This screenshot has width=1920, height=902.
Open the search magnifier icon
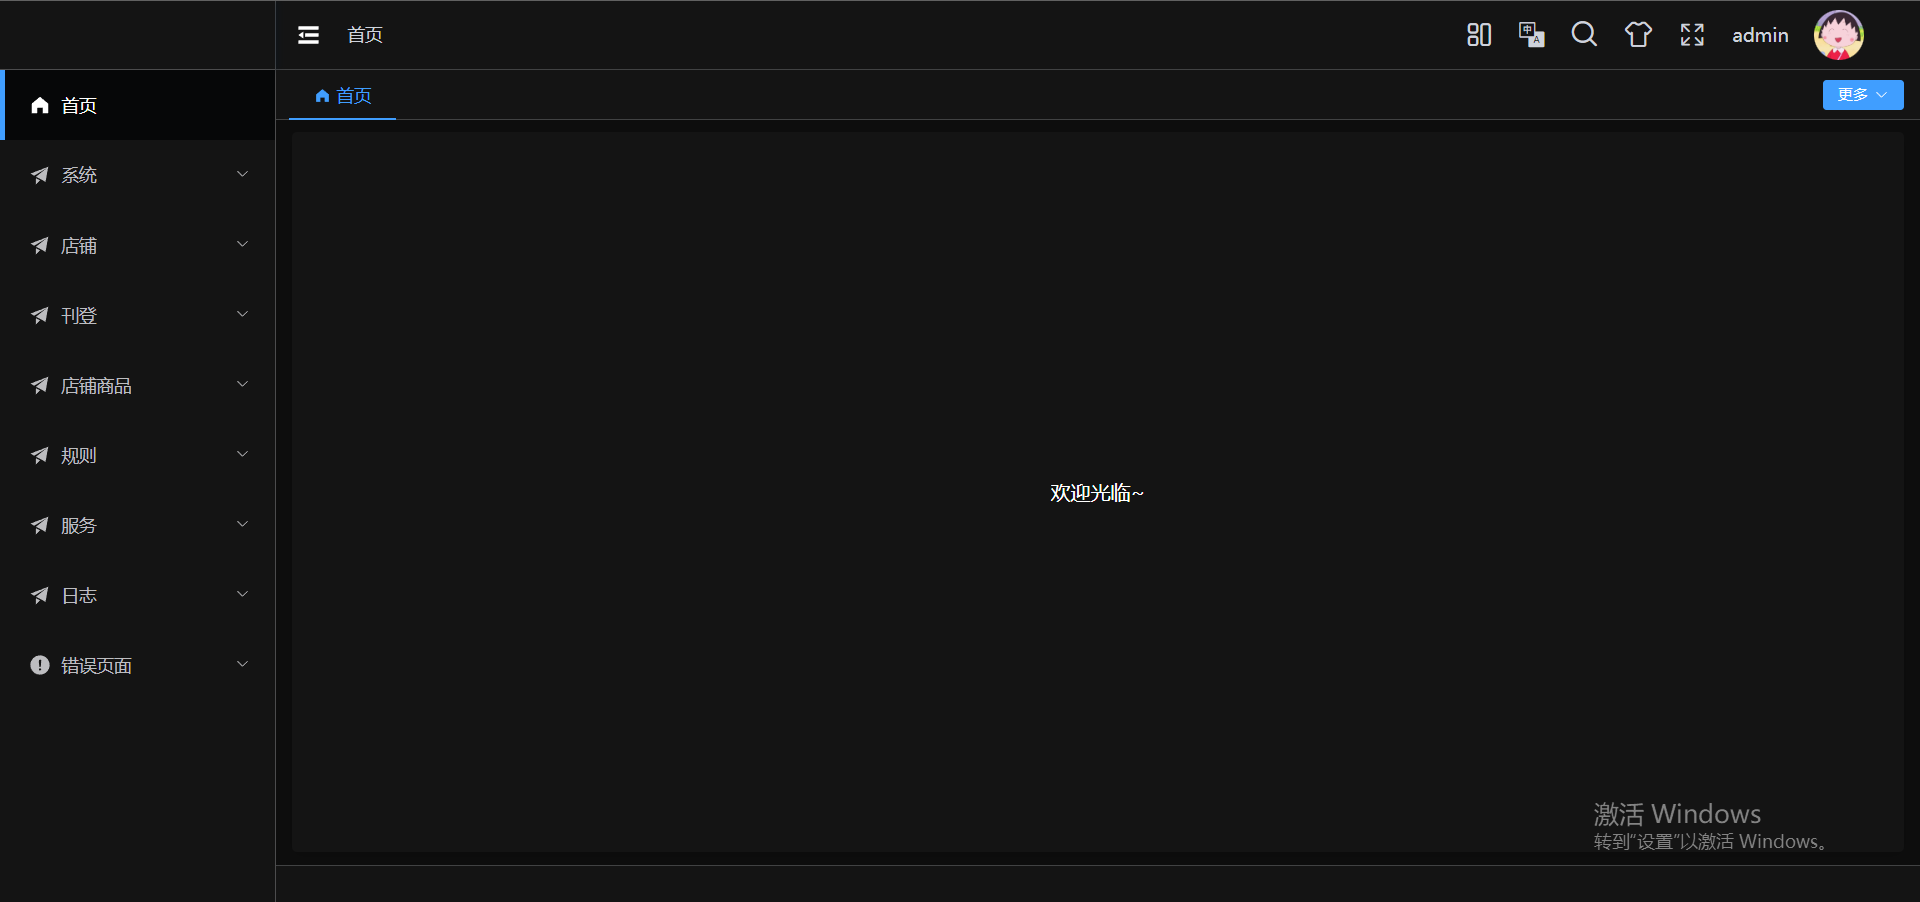1584,35
